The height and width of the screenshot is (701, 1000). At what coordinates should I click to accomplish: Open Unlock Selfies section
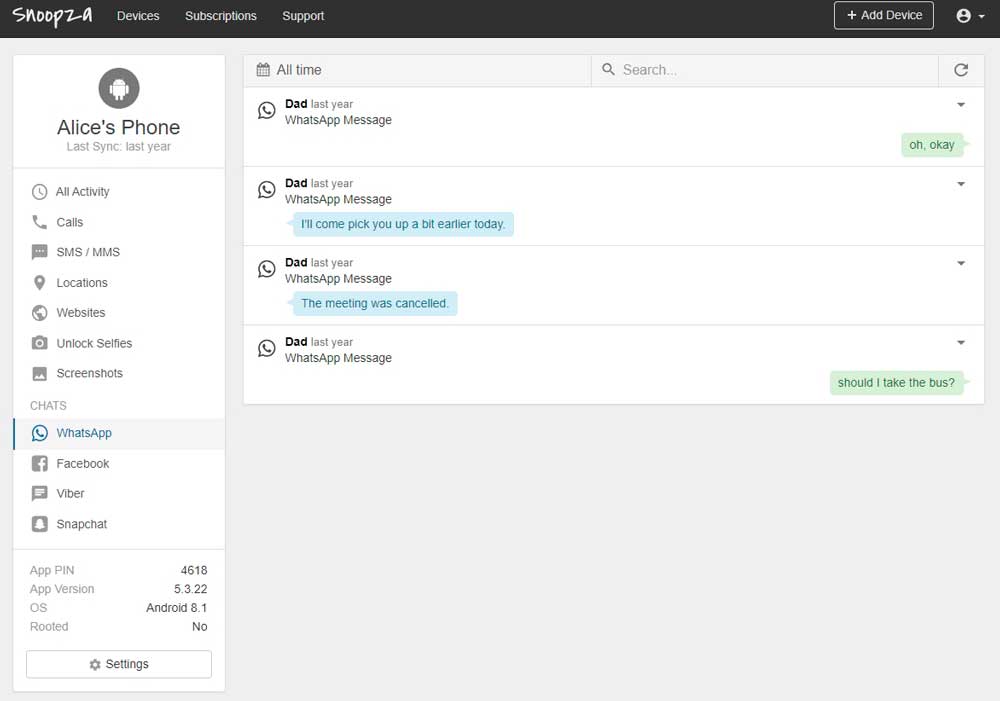(119, 343)
